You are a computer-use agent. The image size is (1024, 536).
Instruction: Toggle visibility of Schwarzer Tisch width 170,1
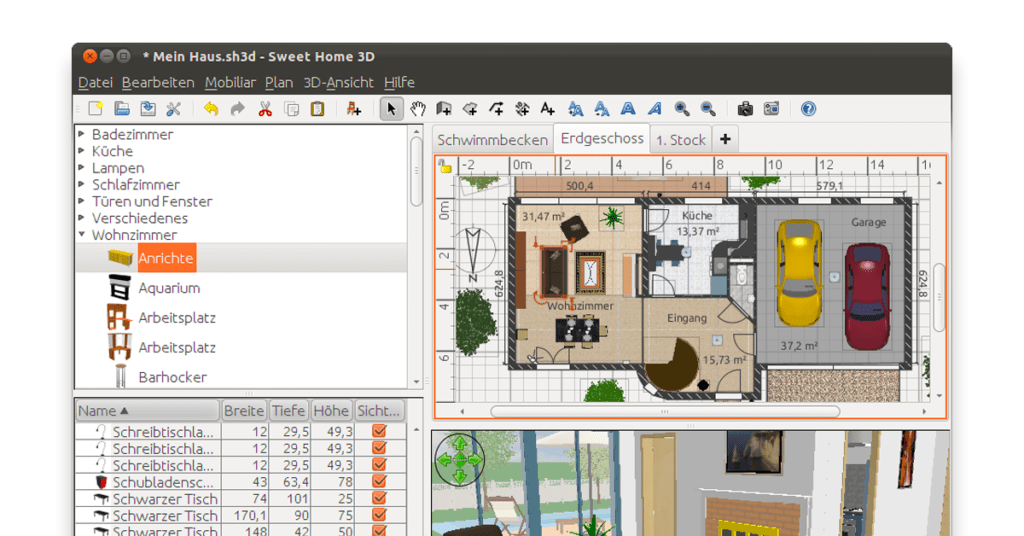[379, 515]
